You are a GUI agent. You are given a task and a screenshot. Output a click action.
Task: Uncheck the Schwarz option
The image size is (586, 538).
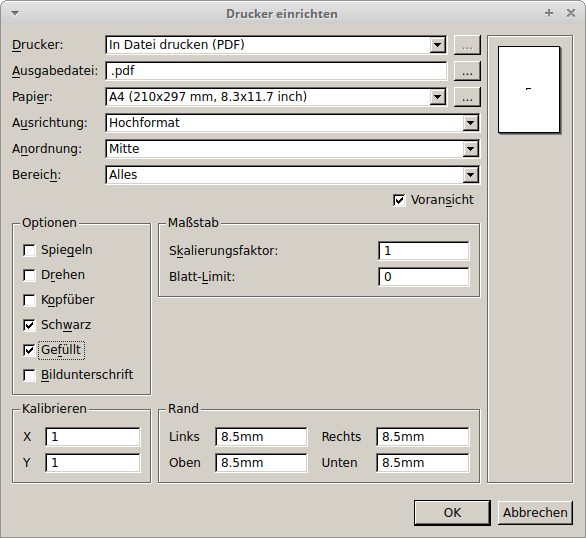coord(29,325)
